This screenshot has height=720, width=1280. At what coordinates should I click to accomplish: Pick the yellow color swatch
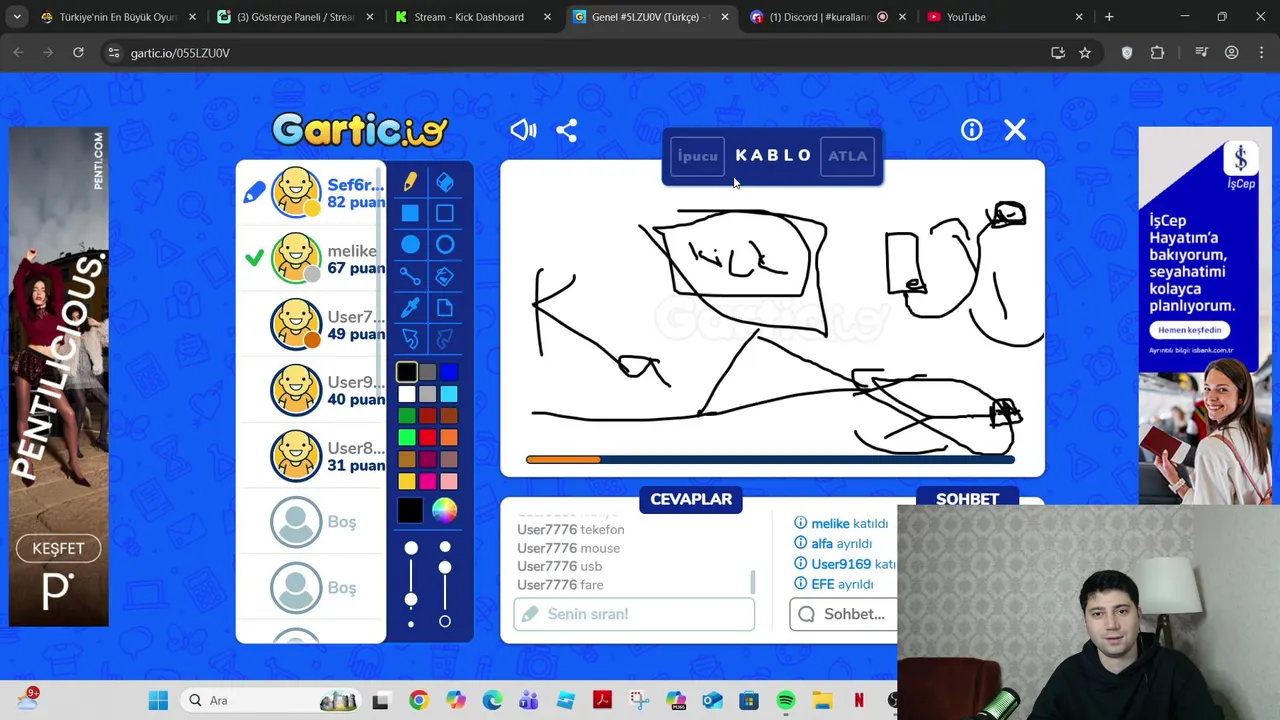coord(406,481)
